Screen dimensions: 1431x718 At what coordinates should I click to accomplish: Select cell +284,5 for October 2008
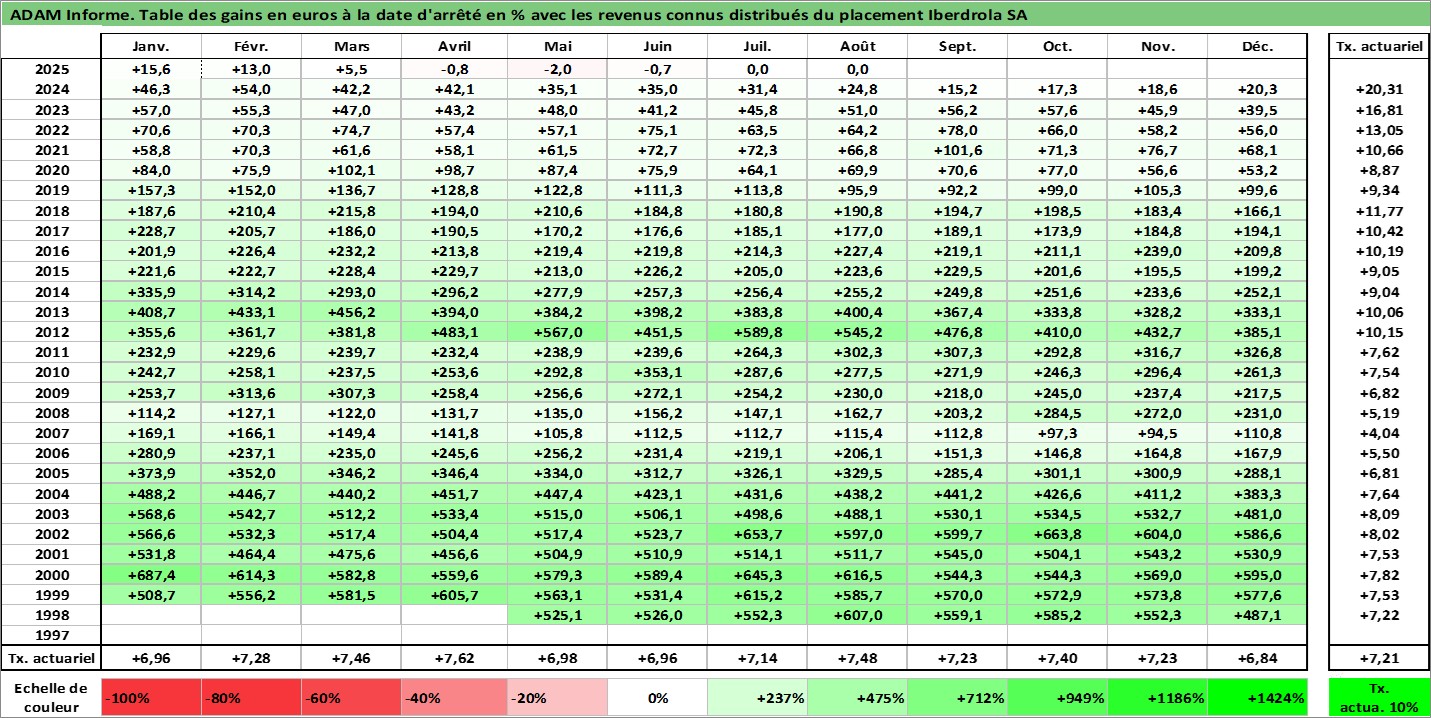click(x=1058, y=413)
